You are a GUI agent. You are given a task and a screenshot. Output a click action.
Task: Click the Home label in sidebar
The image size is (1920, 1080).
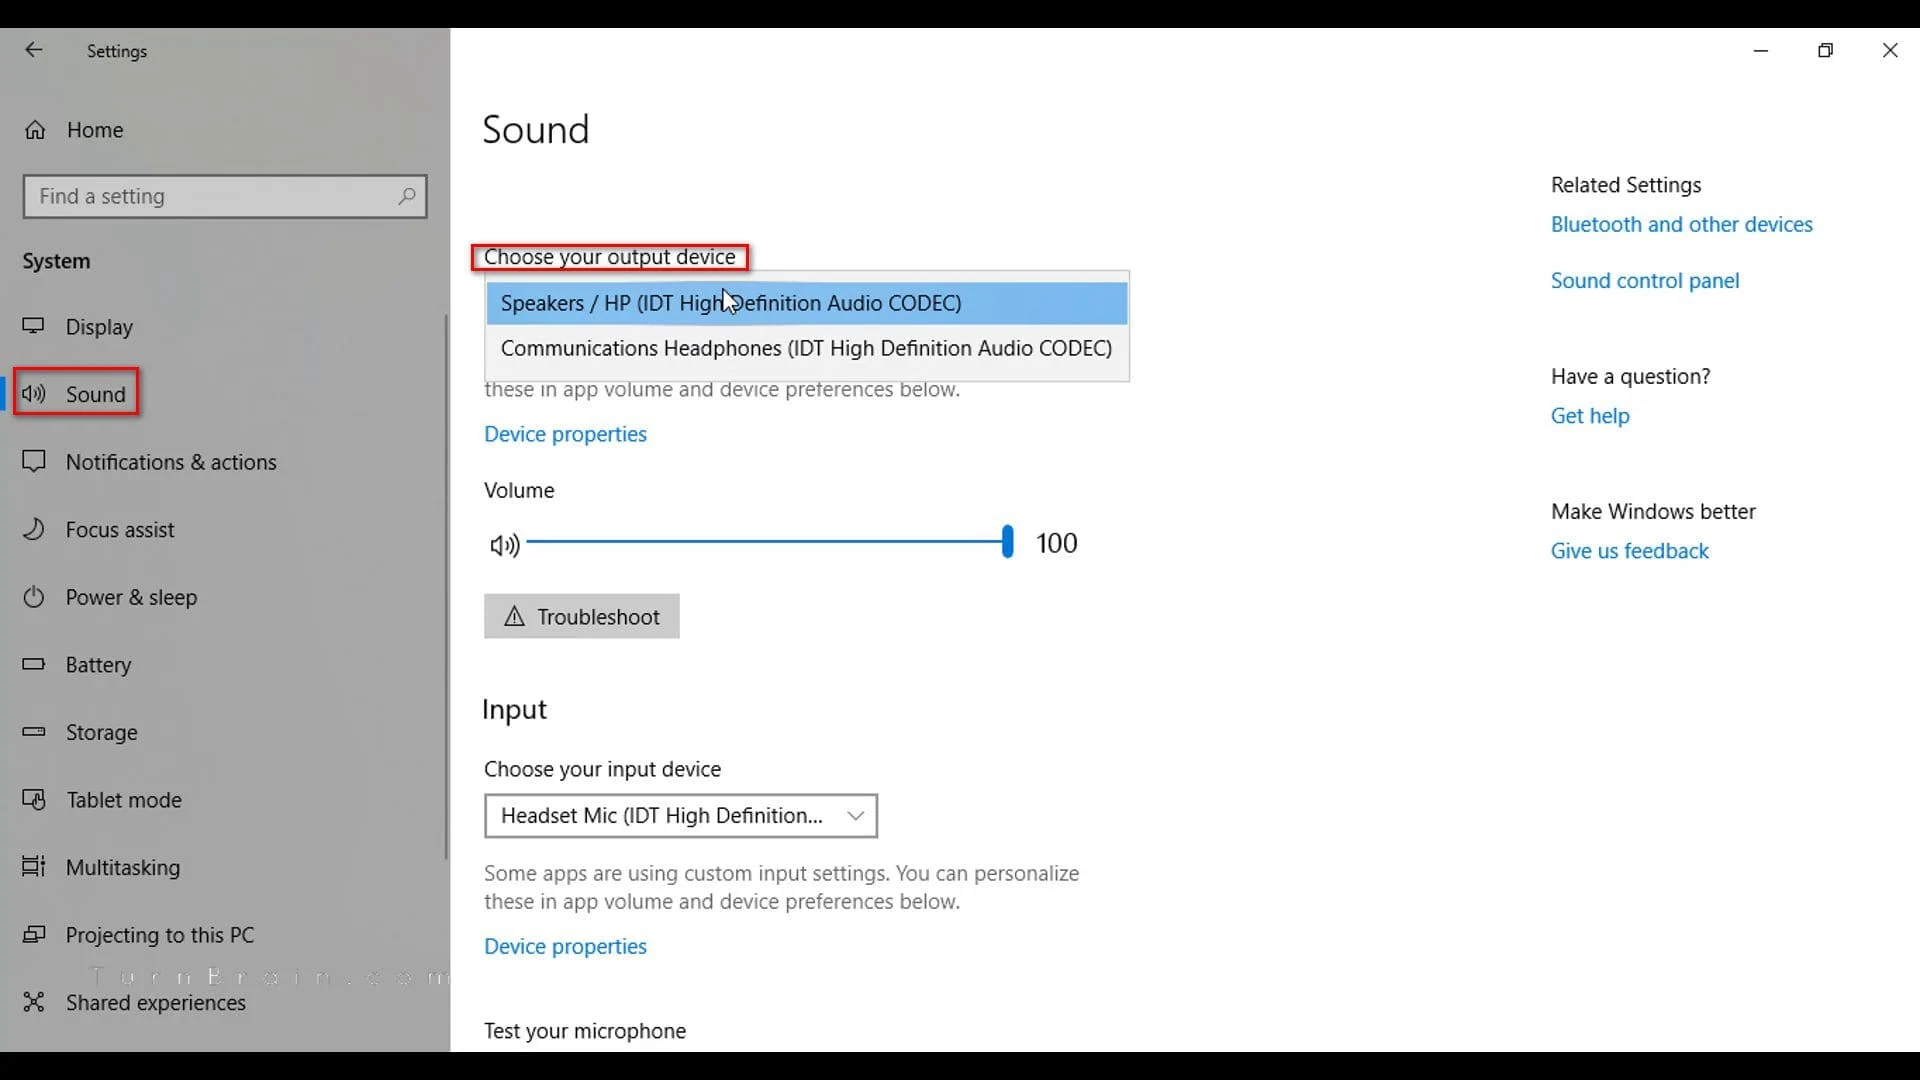tap(95, 130)
